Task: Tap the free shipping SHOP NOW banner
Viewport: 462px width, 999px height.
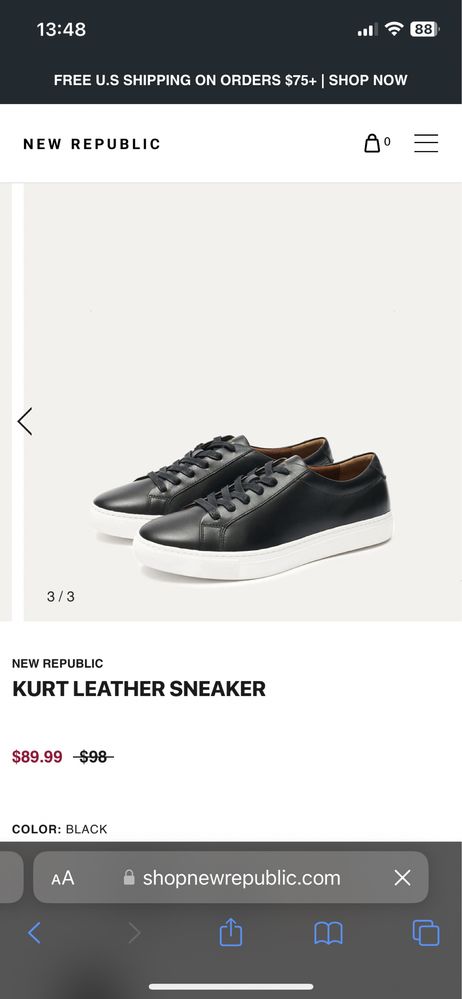Action: pyautogui.click(x=231, y=80)
